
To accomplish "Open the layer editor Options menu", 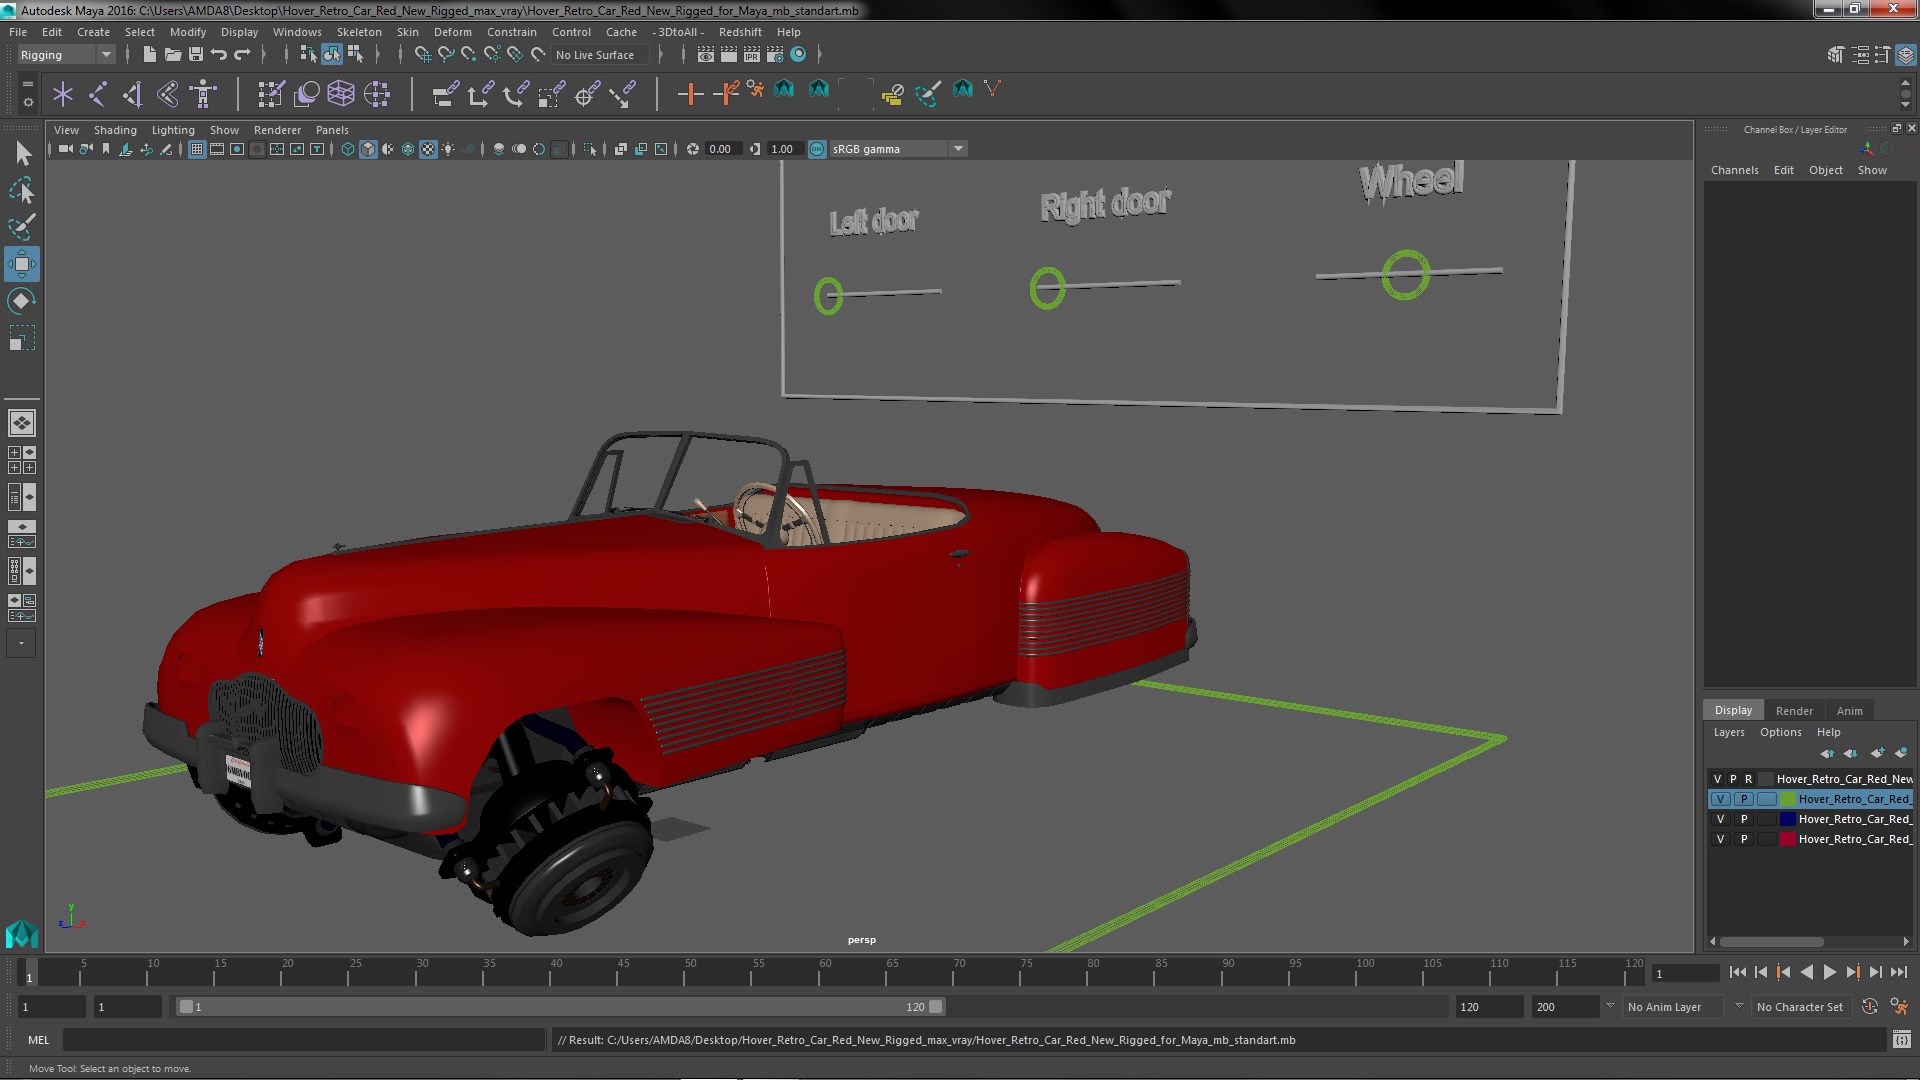I will pyautogui.click(x=1780, y=732).
